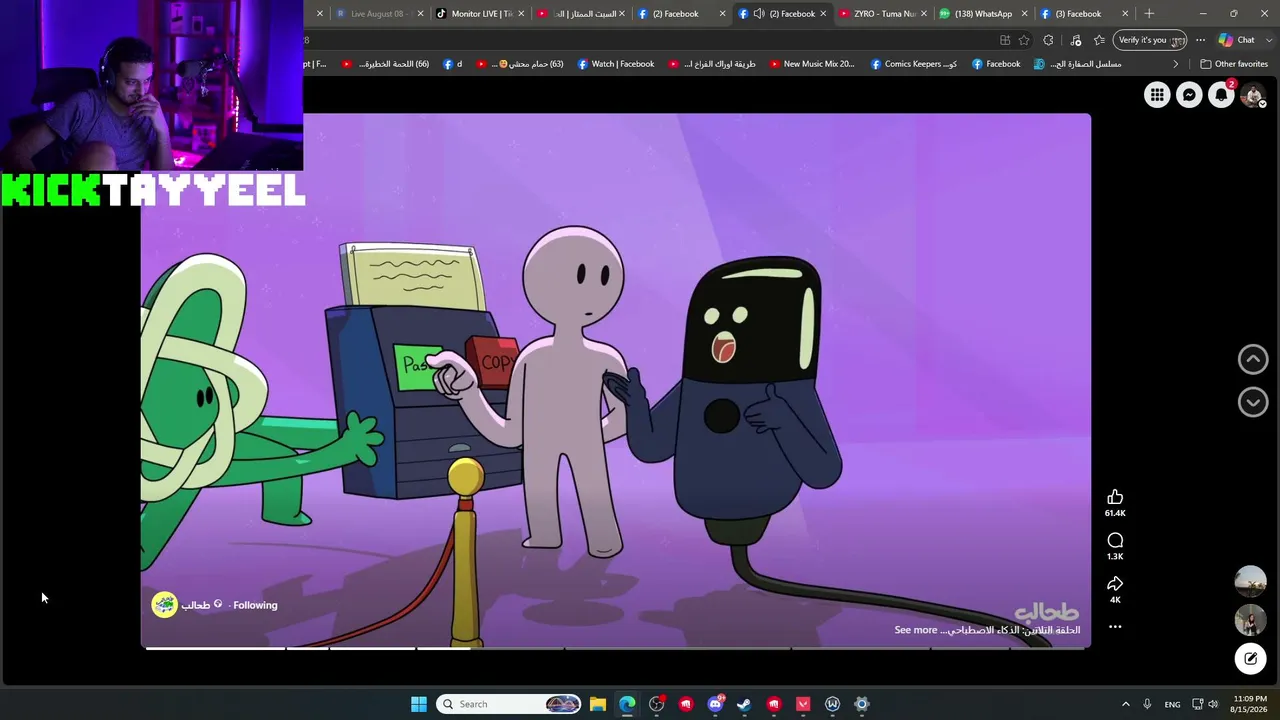This screenshot has width=1280, height=720.
Task: Change the ENG input language
Action: coord(1172,704)
